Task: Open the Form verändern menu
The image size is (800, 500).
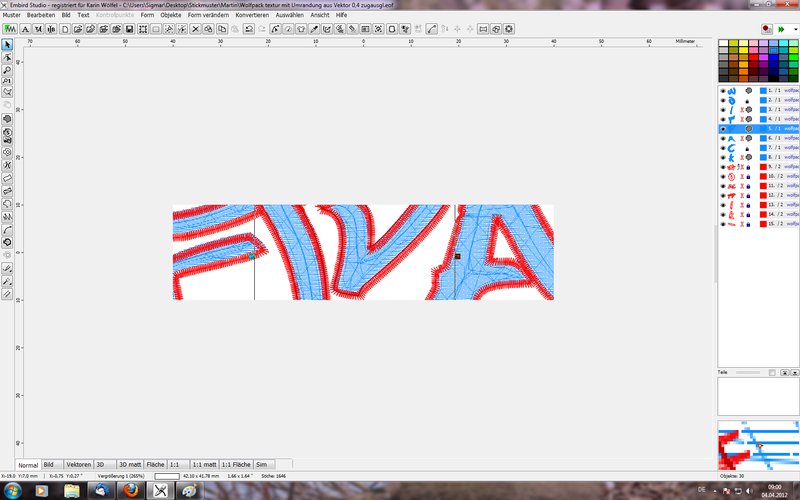Action: 208,15
